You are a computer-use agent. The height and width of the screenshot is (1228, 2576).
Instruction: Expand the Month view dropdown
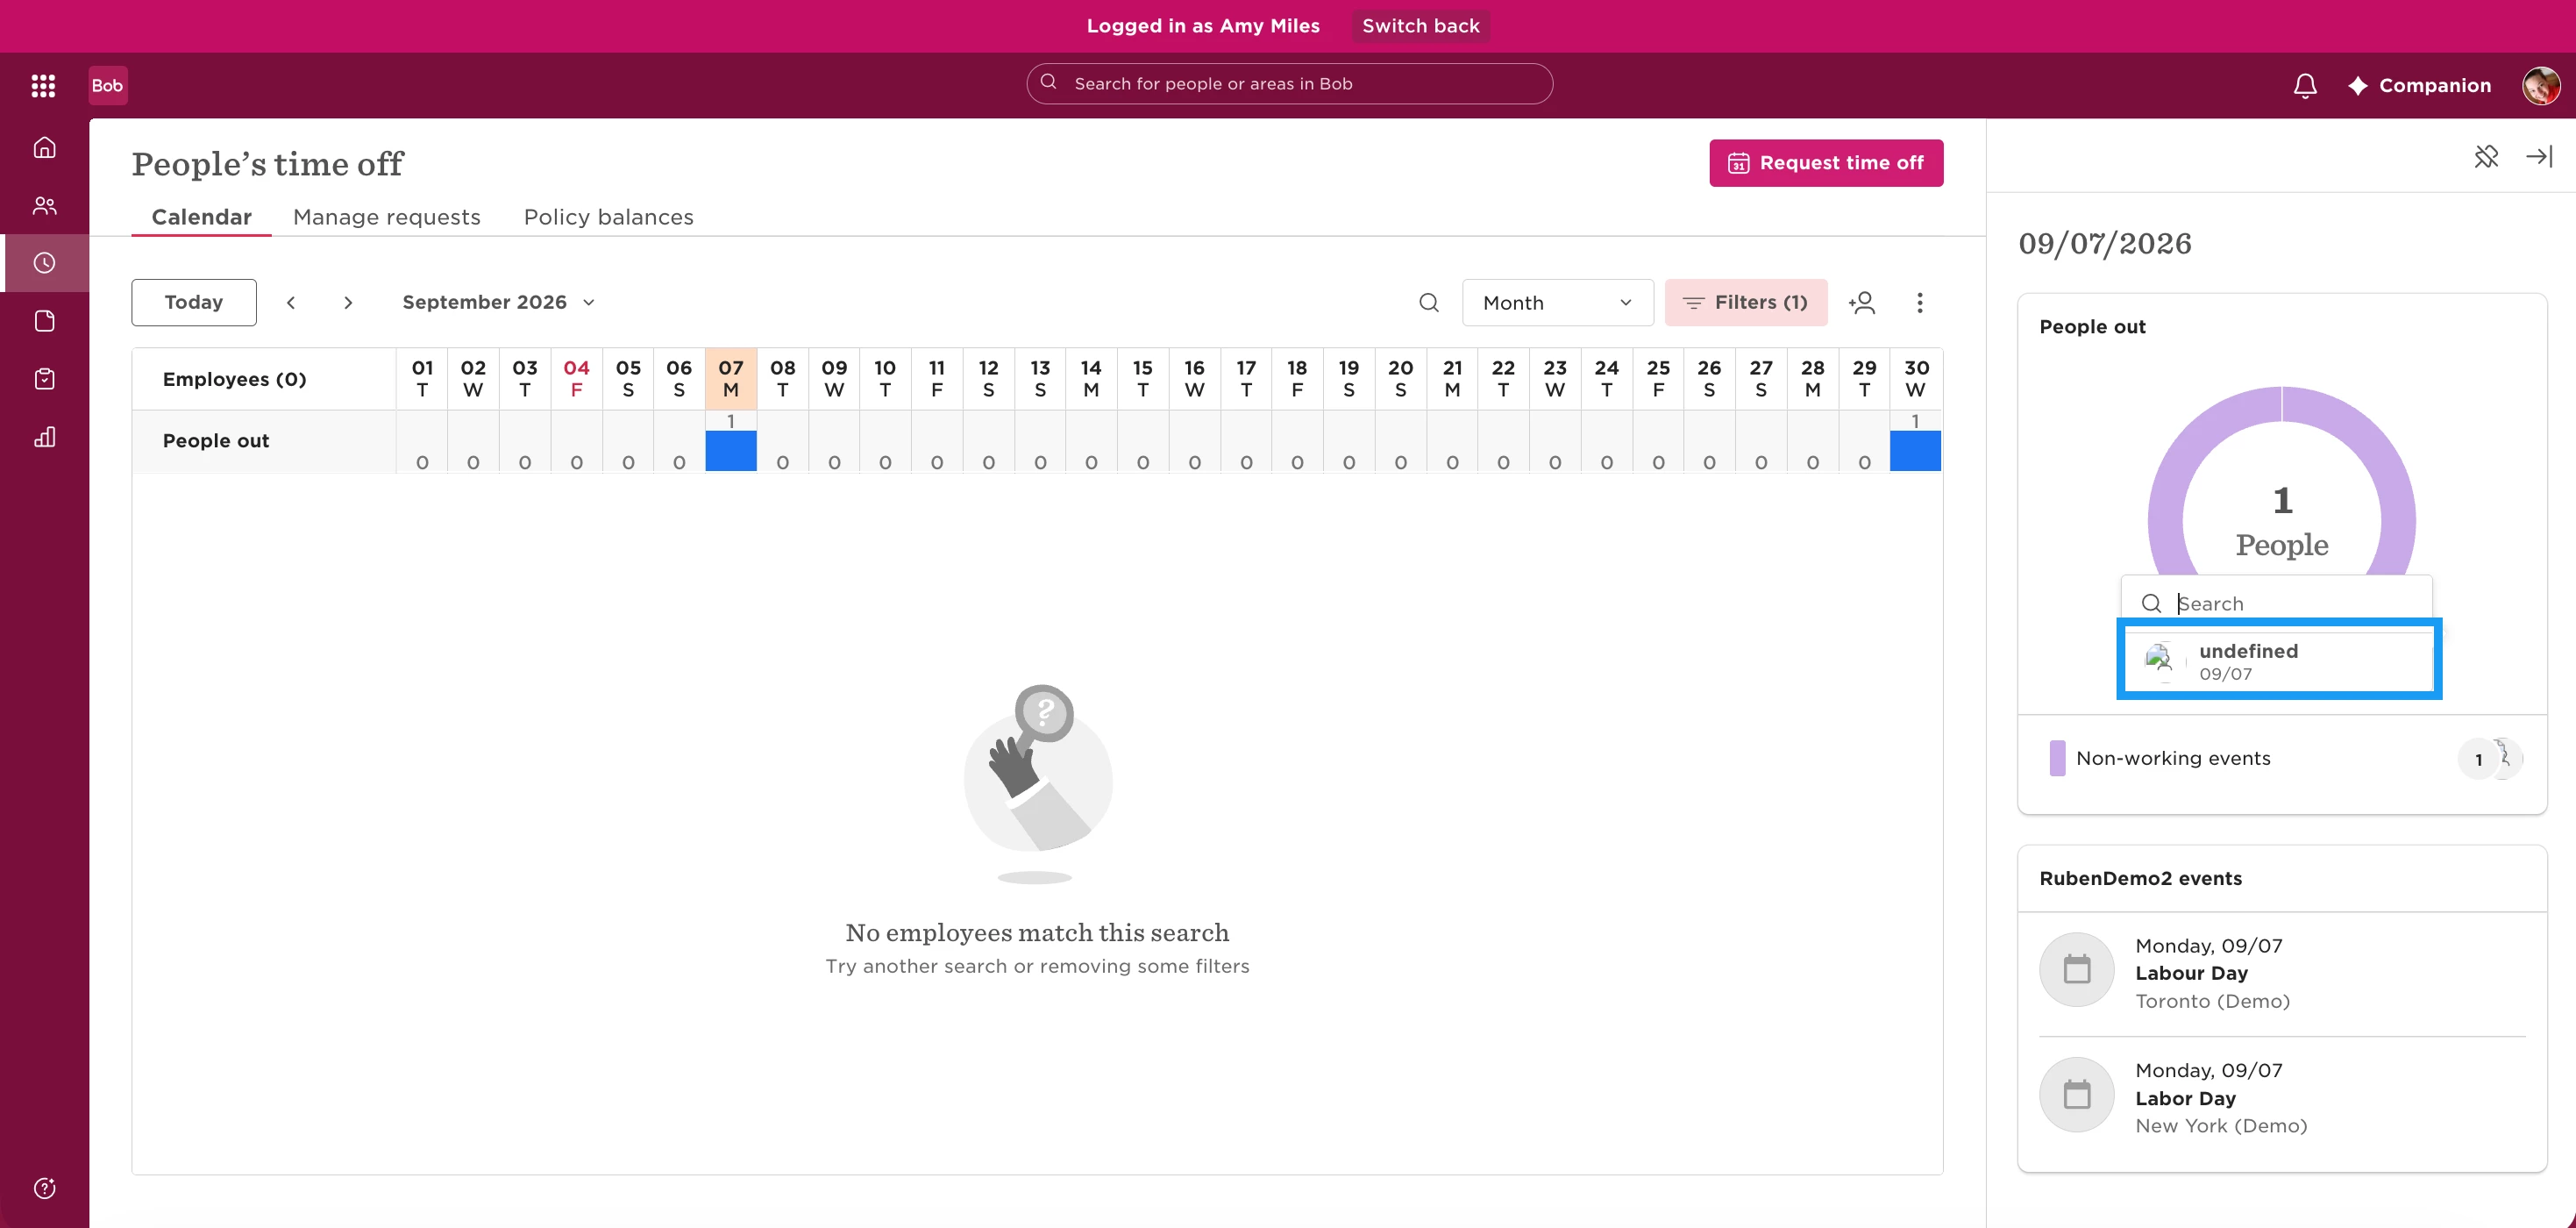(1557, 302)
